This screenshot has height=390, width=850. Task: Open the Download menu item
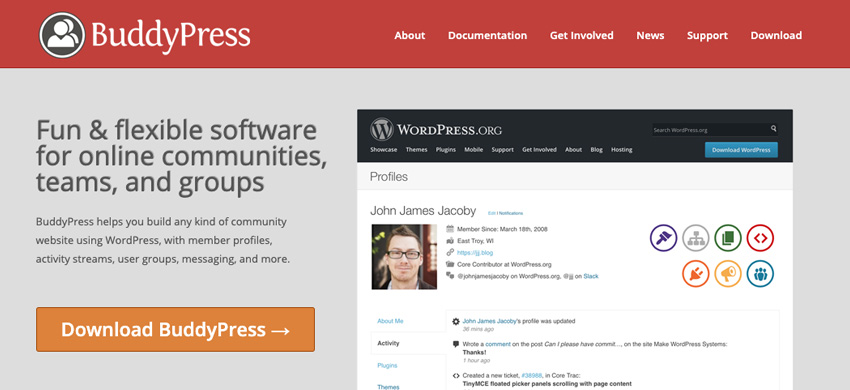776,35
